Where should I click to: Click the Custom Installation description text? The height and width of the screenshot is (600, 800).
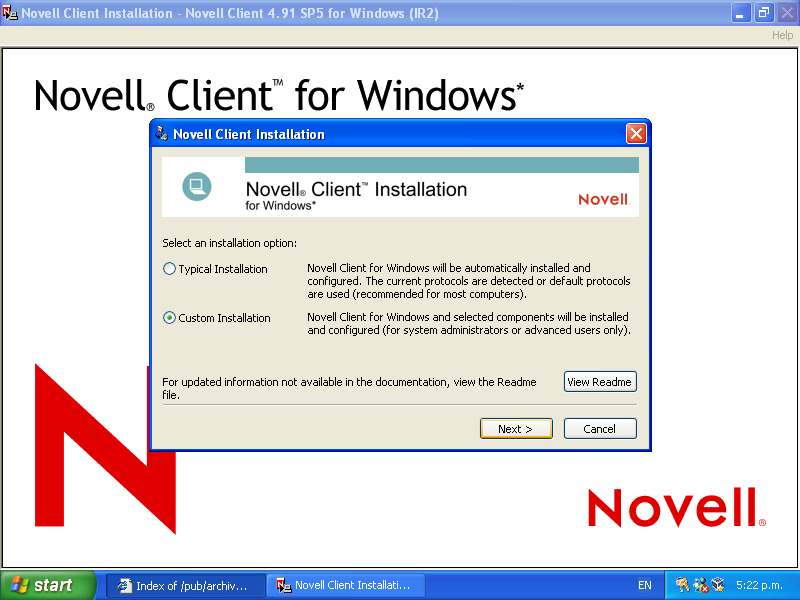coord(468,323)
